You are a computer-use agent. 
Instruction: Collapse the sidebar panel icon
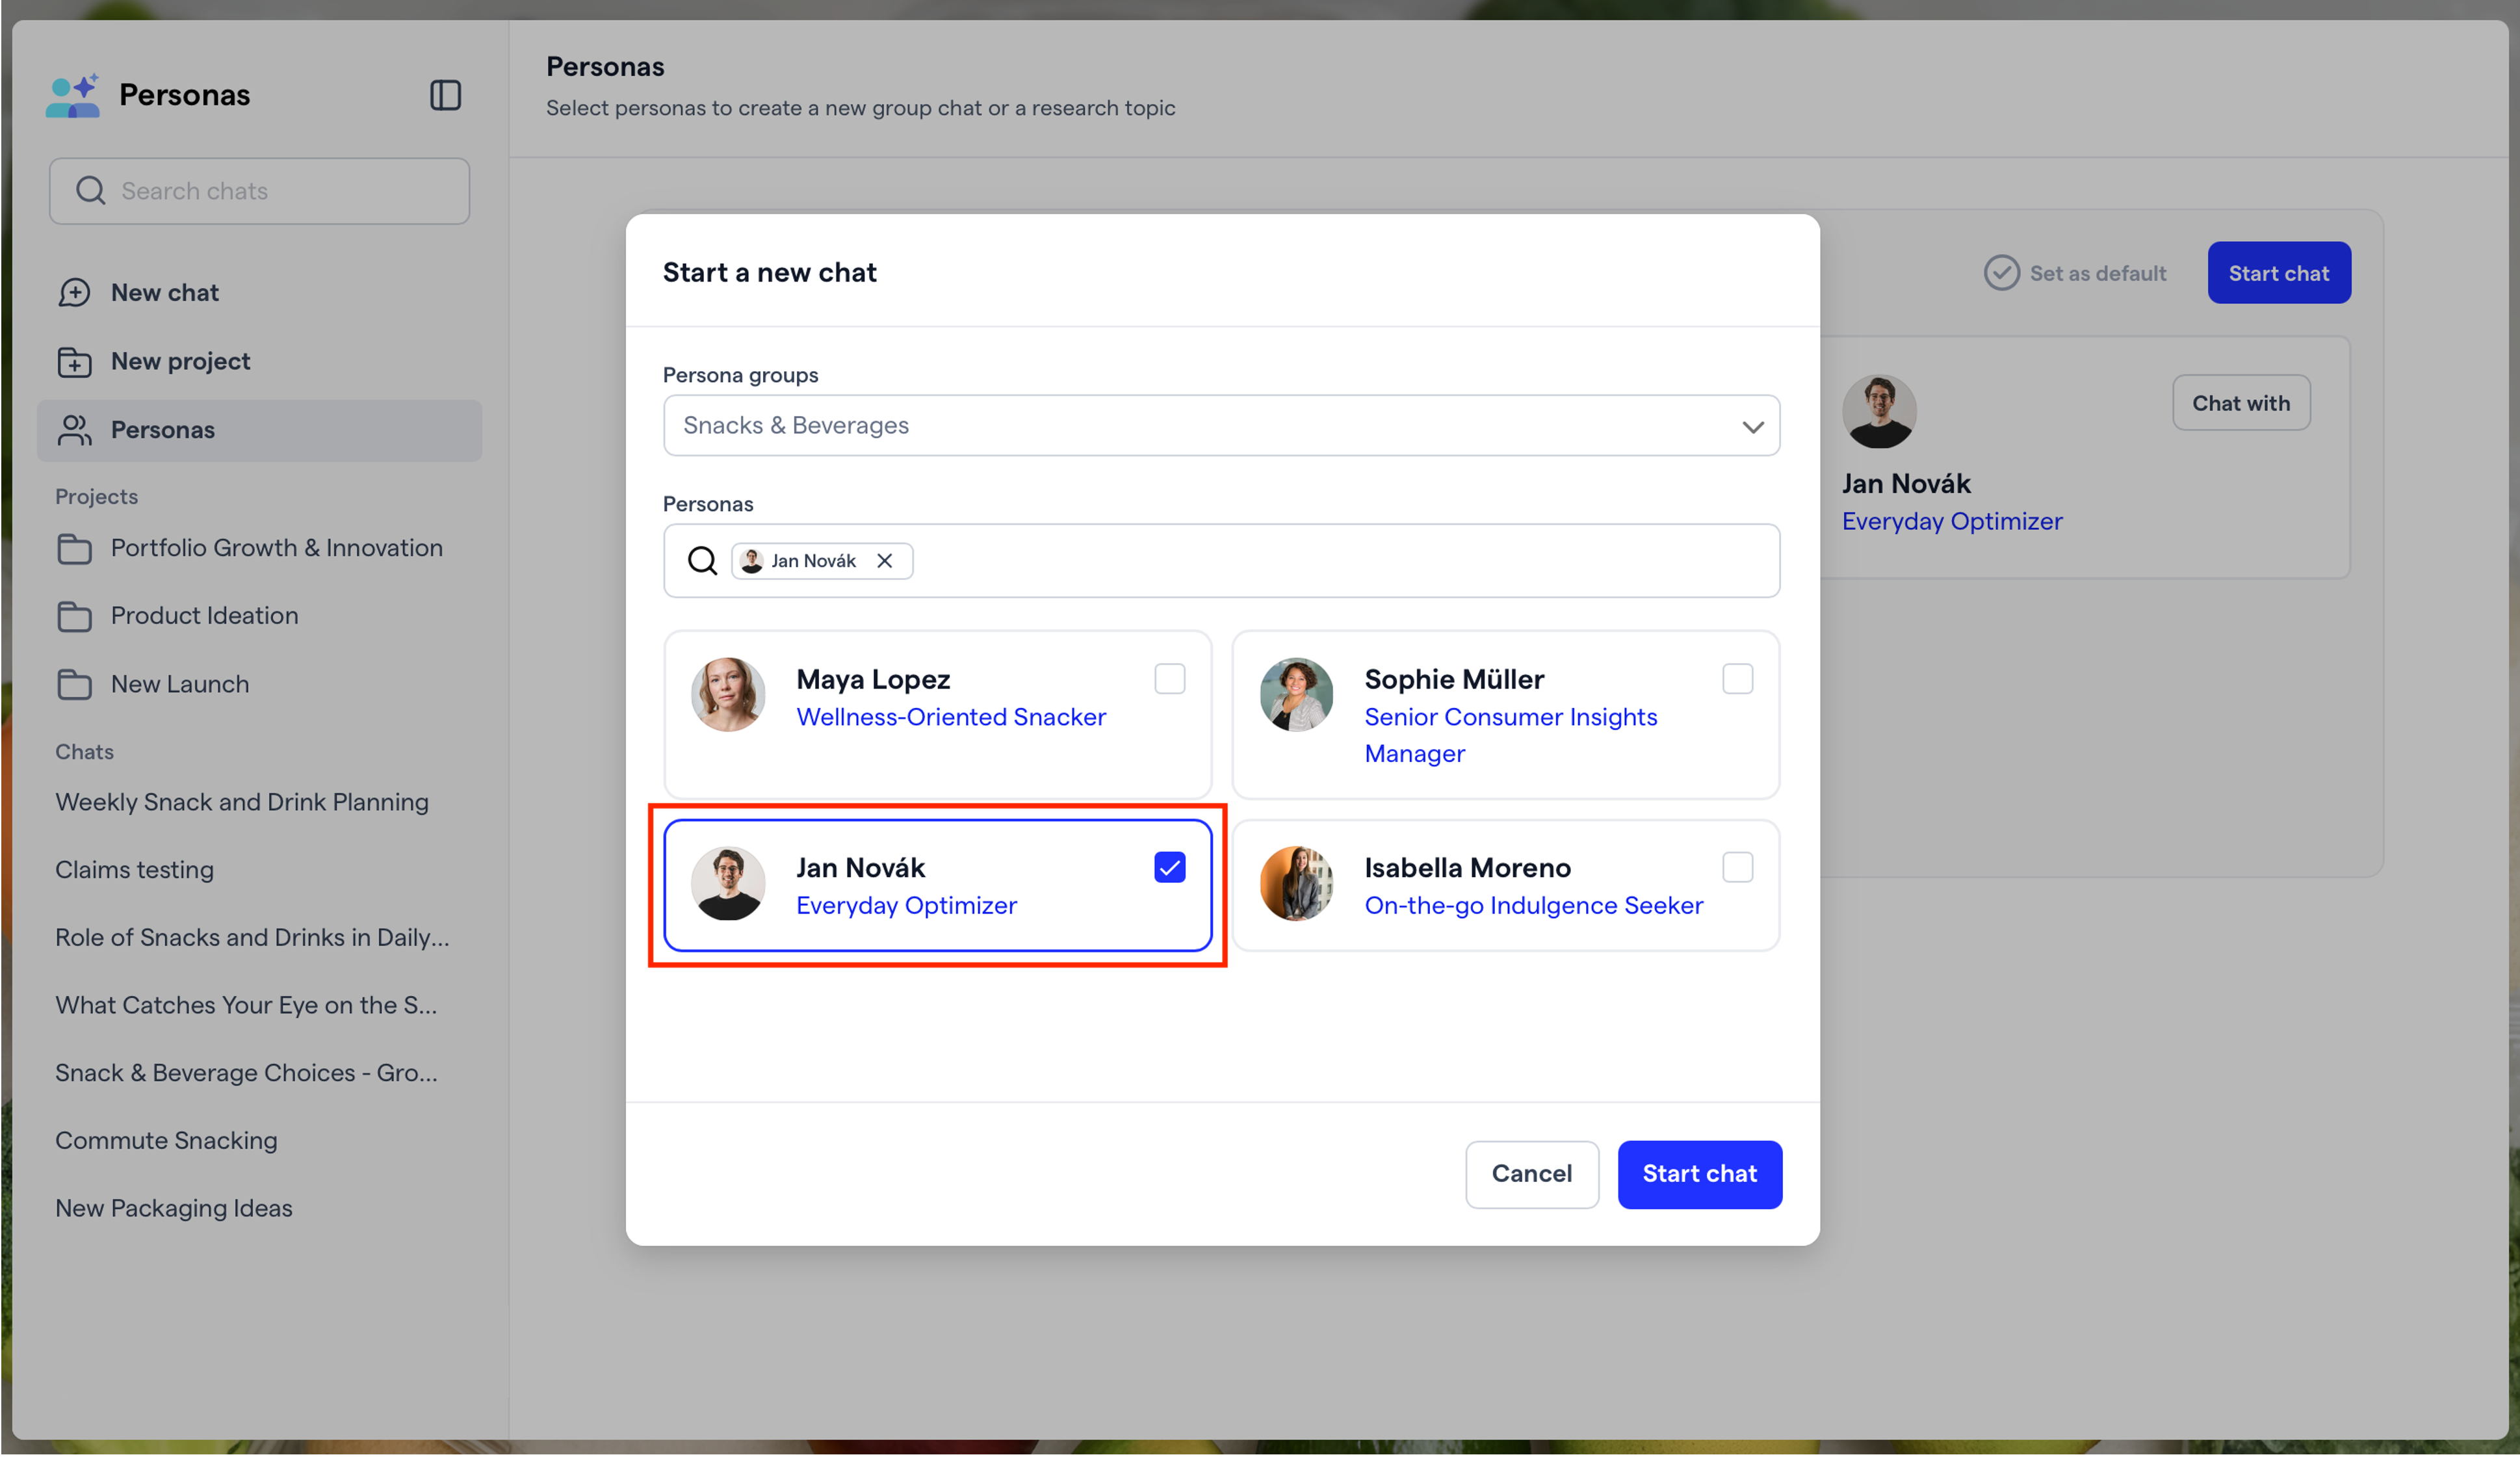coord(445,95)
